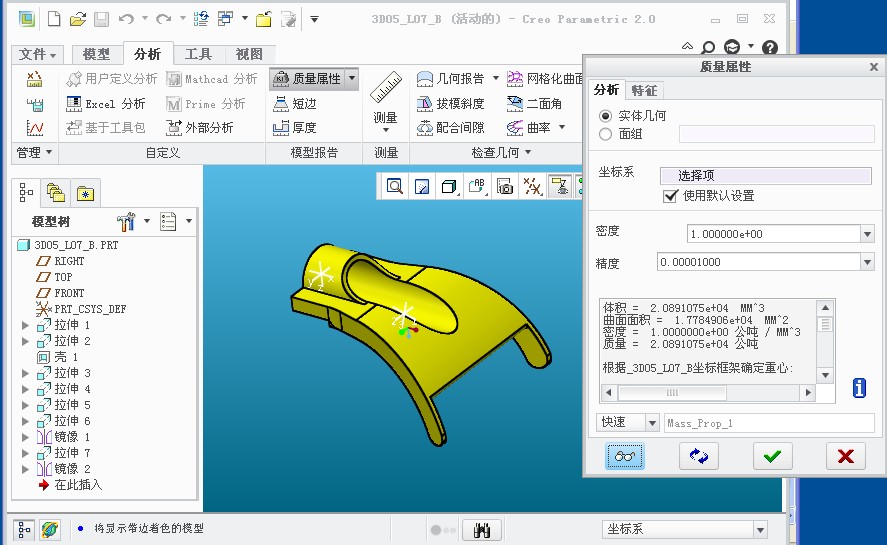Click the glasses preview button in the dialog

click(625, 456)
